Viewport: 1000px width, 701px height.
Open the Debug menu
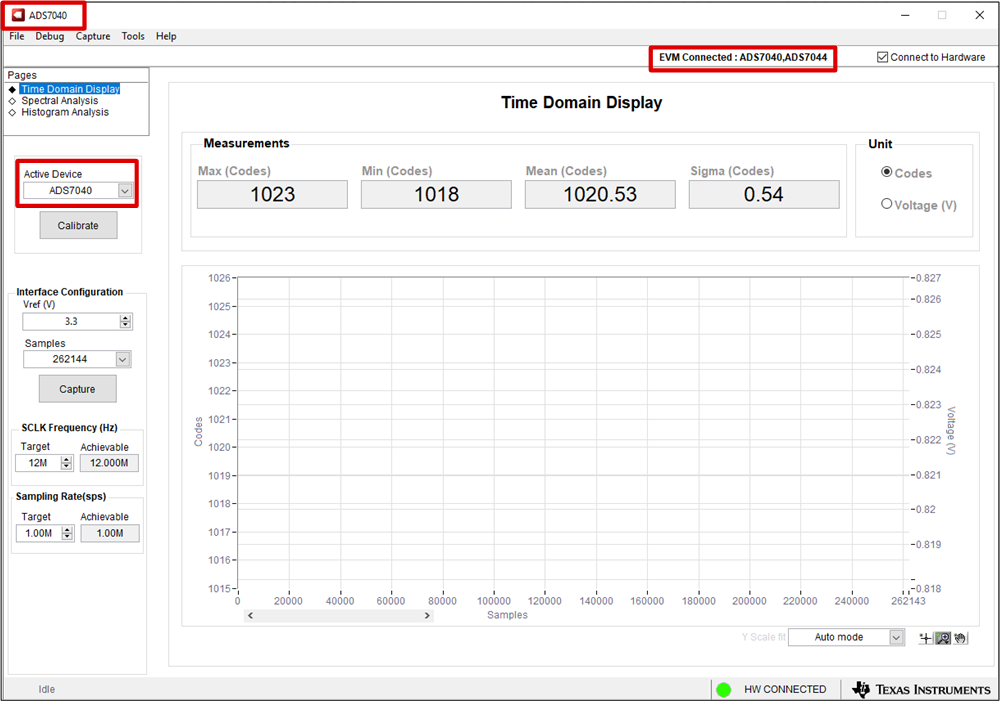(50, 36)
